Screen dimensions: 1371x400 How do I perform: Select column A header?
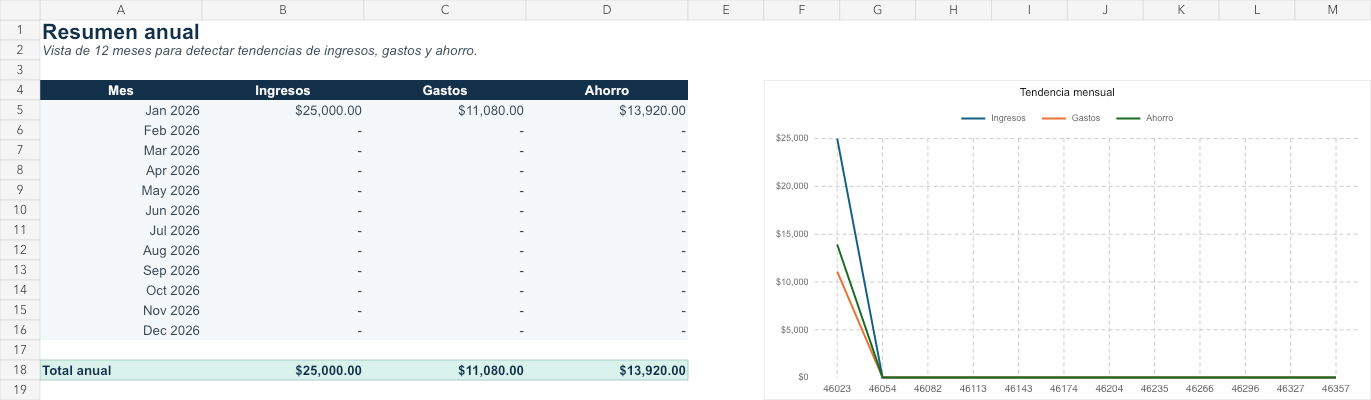click(121, 10)
